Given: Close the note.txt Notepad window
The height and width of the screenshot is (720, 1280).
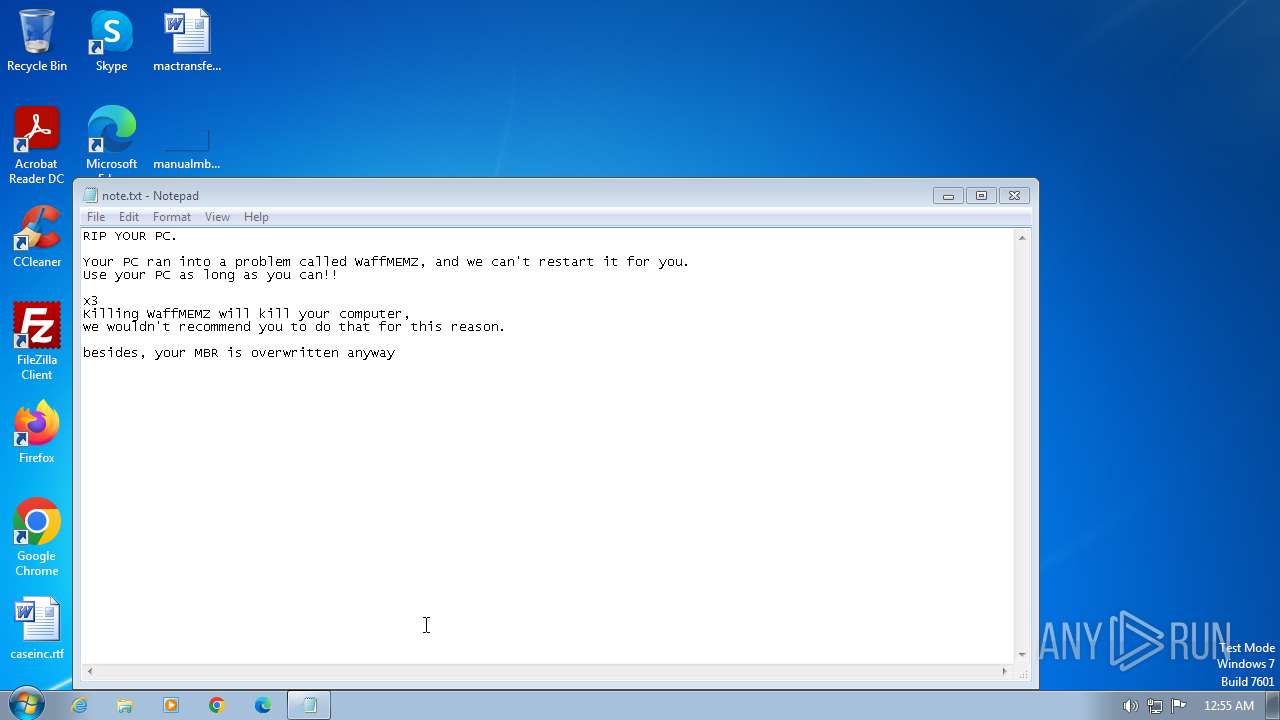Looking at the screenshot, I should coord(1014,196).
